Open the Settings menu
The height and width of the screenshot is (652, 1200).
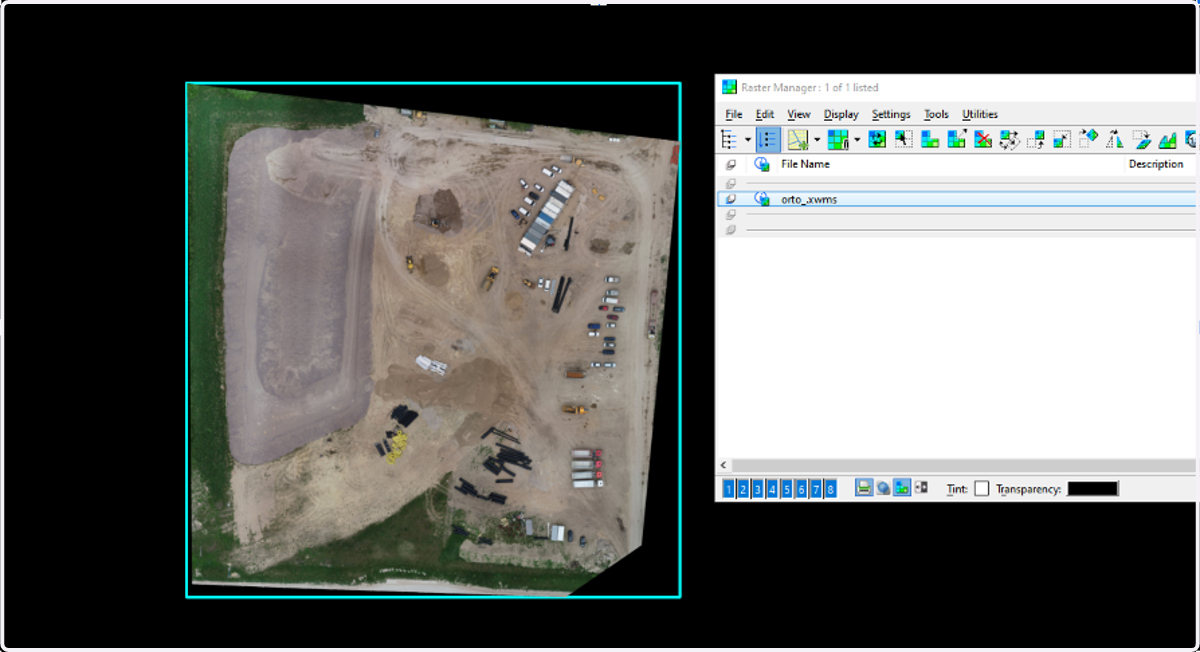[x=891, y=114]
